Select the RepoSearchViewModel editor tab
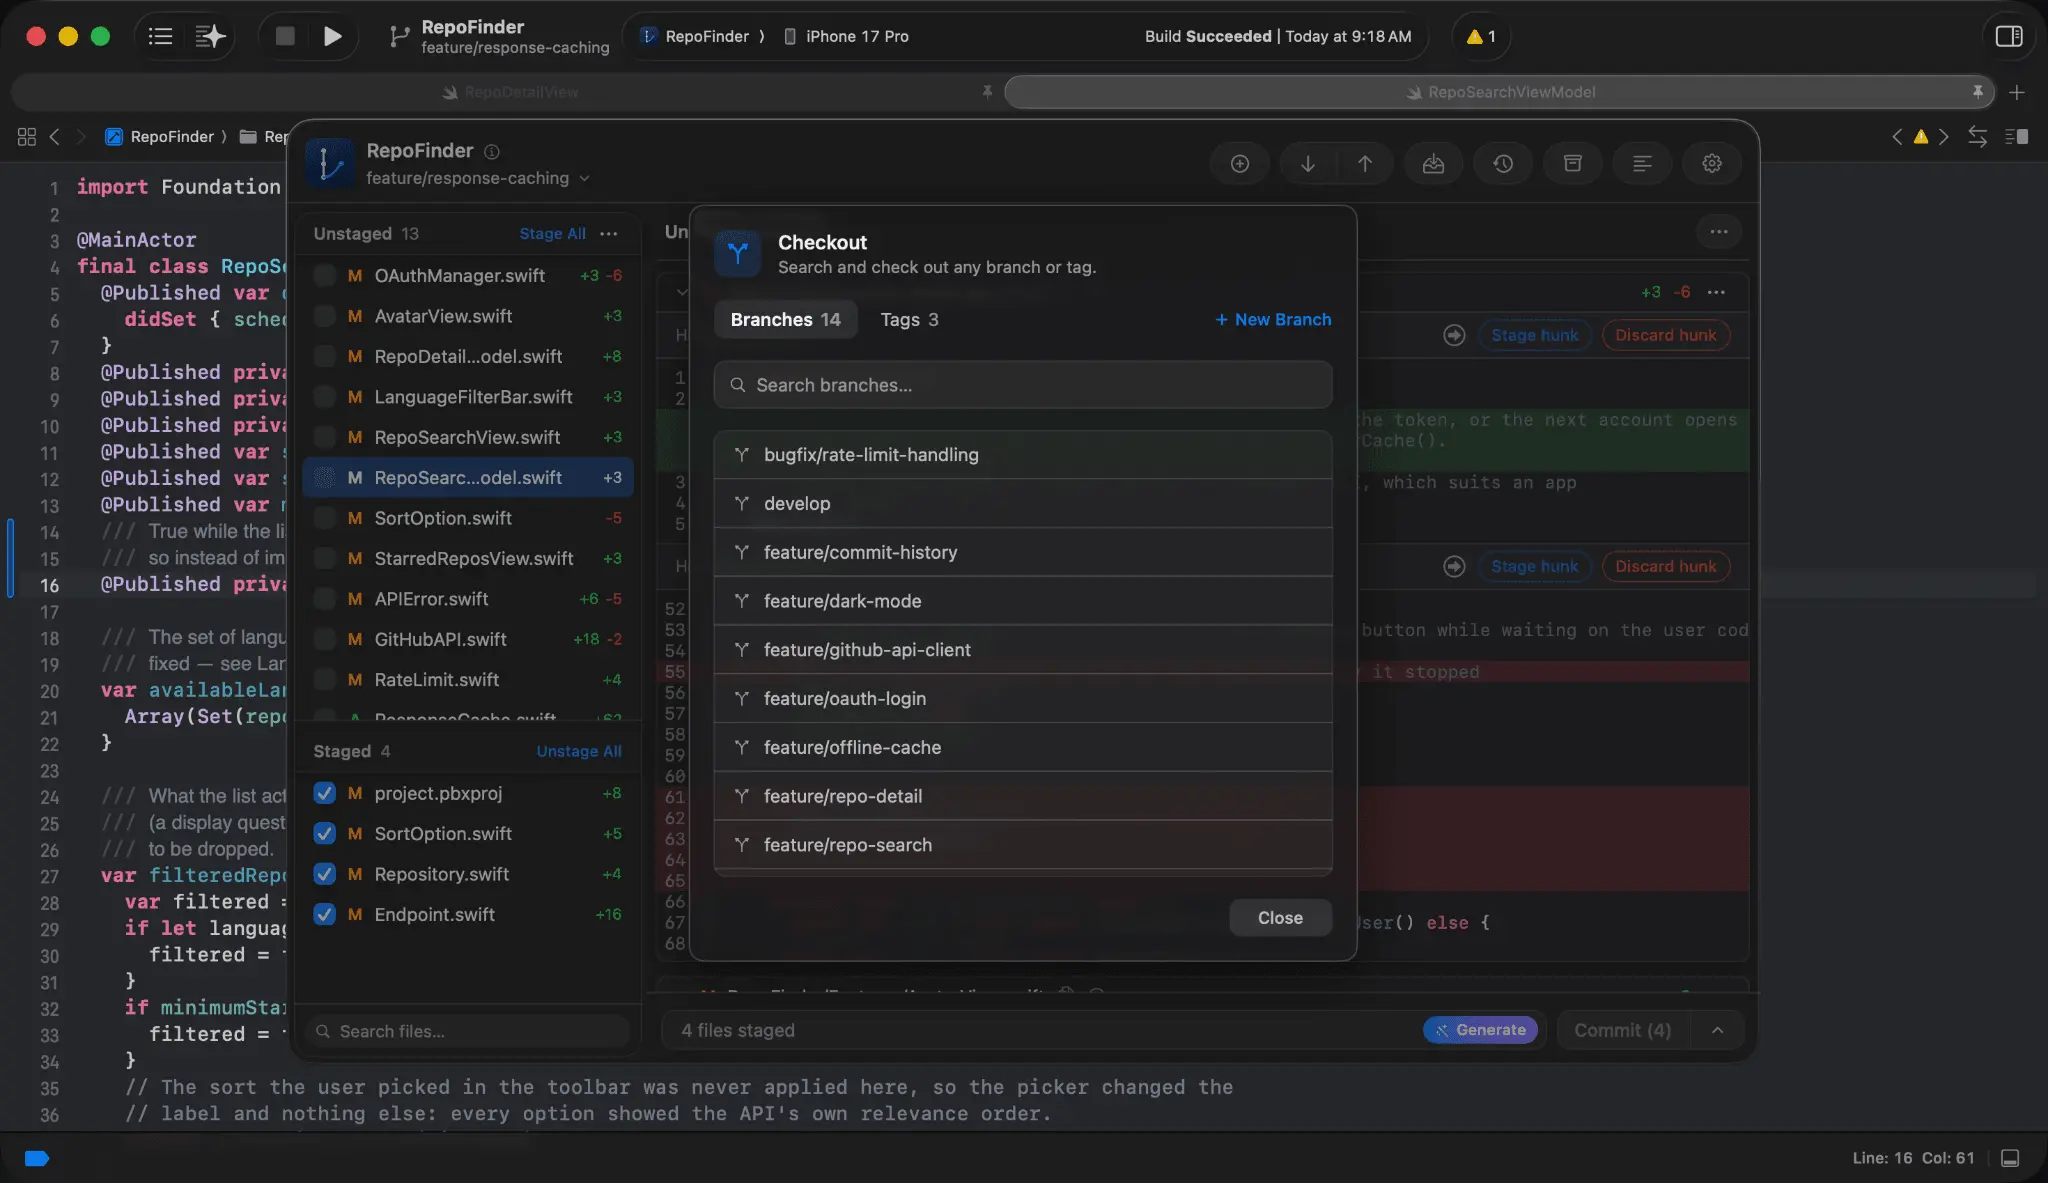The image size is (2048, 1183). point(1499,92)
